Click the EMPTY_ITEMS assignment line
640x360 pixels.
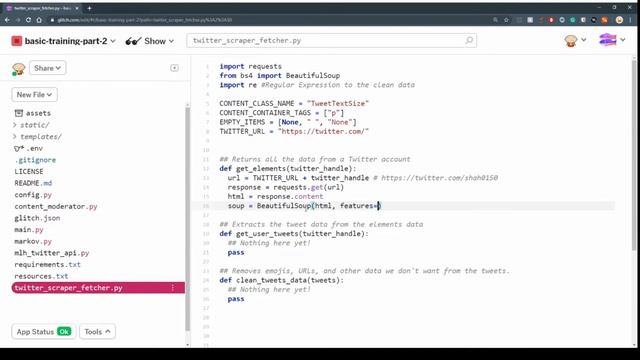coord(288,122)
